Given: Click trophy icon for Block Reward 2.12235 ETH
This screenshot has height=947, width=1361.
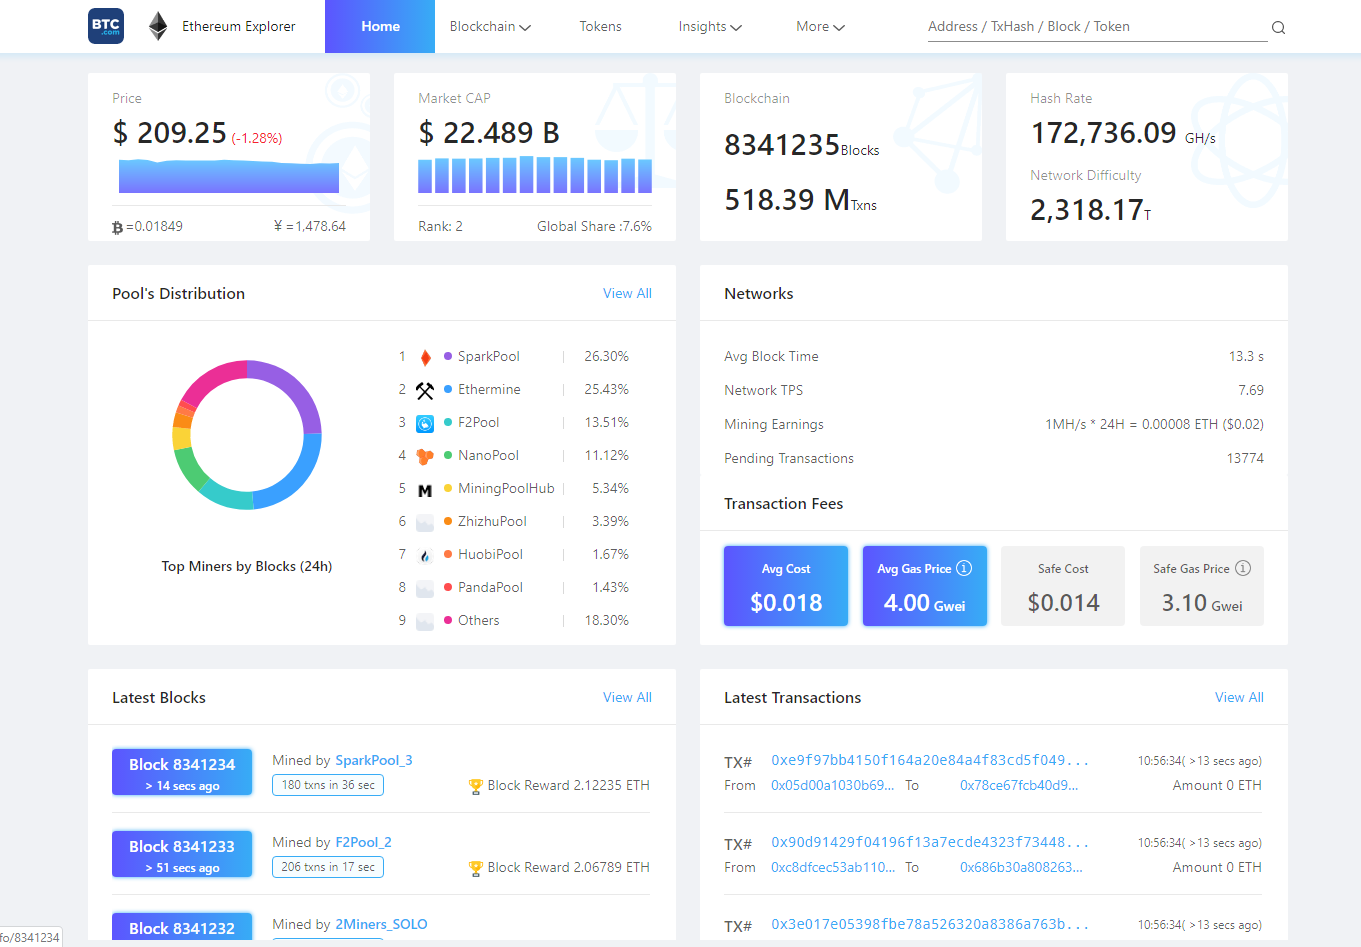Looking at the screenshot, I should tap(476, 786).
